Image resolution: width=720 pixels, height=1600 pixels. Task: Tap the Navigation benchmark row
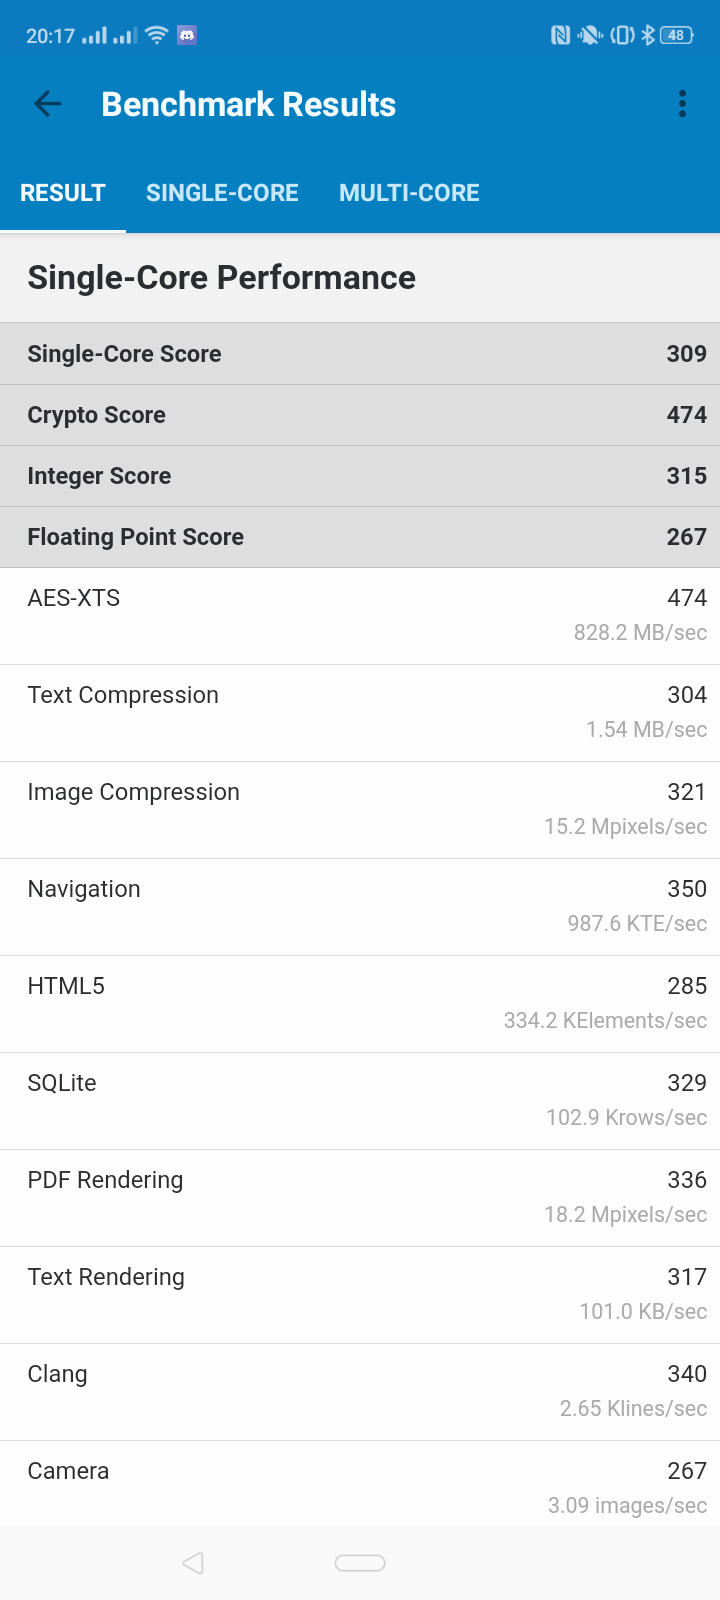(360, 907)
